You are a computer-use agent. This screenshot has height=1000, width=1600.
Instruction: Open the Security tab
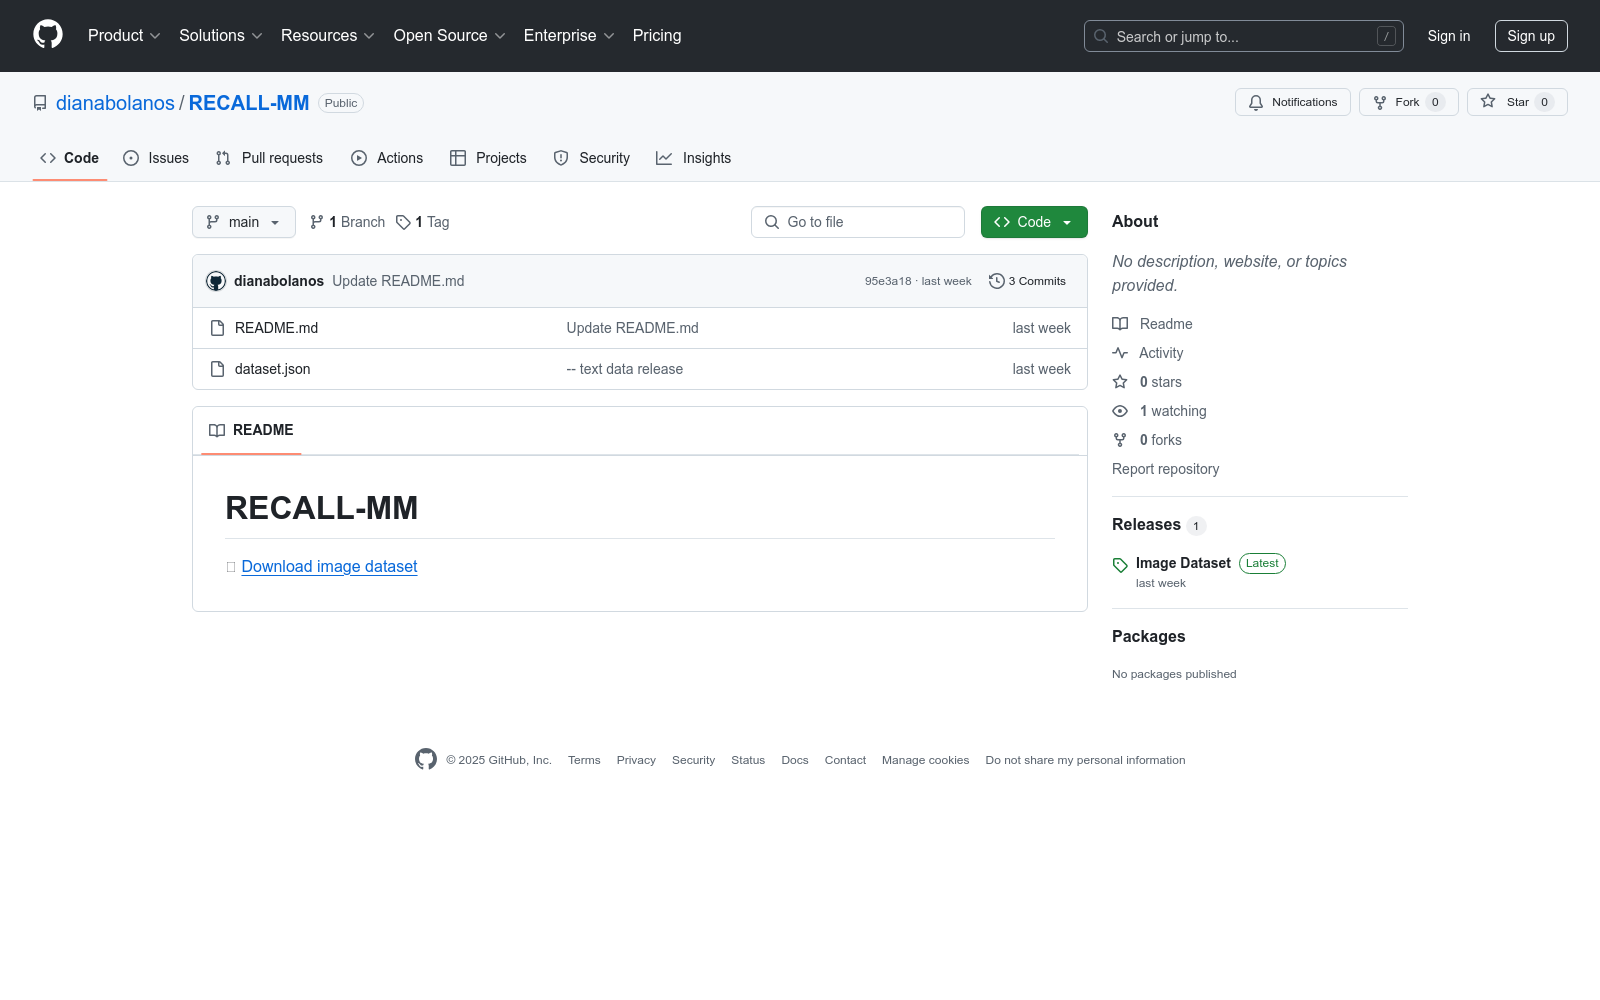[x=592, y=158]
